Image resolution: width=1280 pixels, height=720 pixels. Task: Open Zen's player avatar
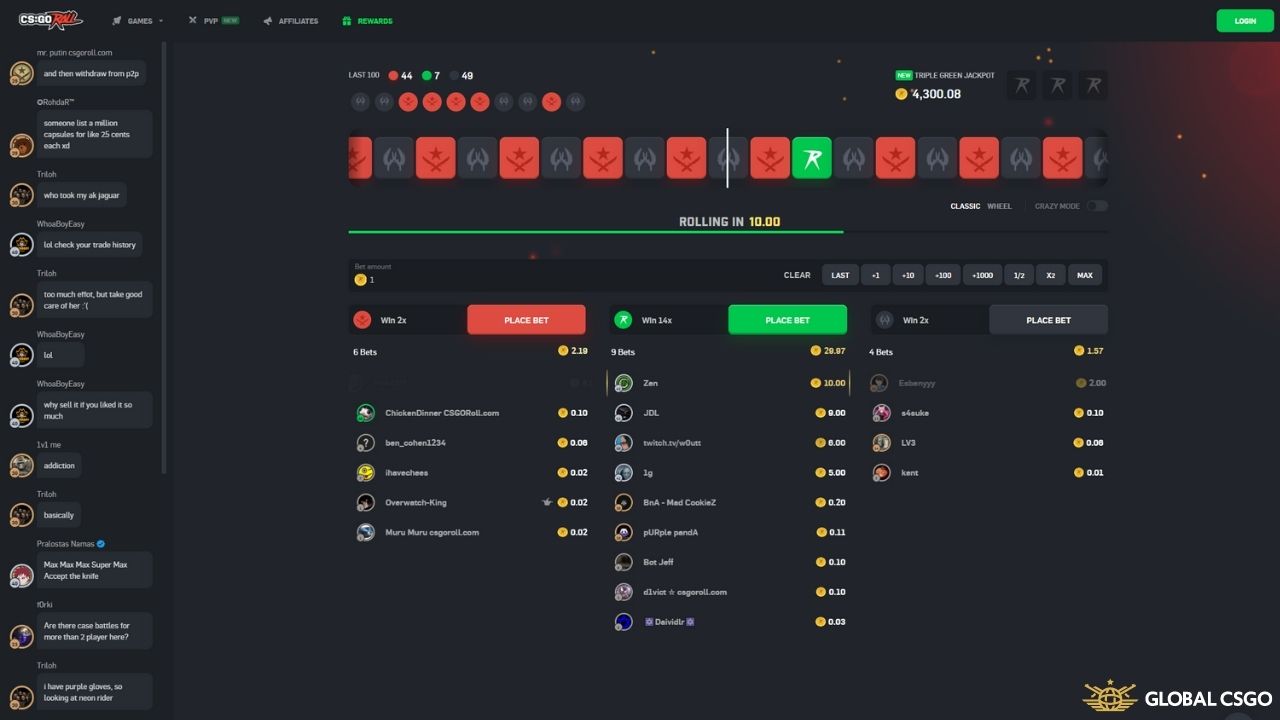pos(624,383)
